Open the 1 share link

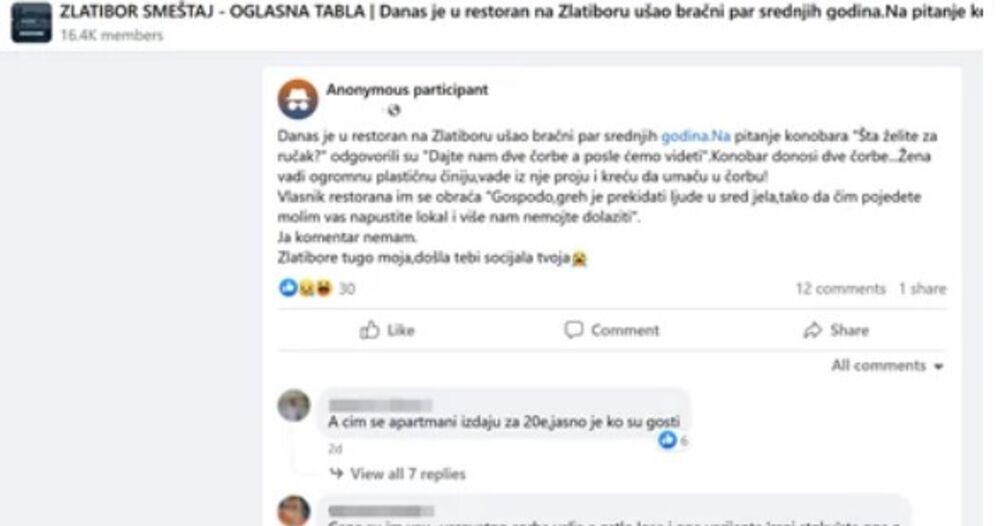[922, 289]
